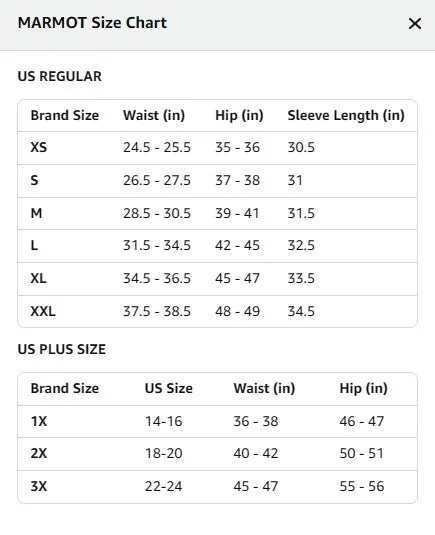Click the 2X plus size row label
435x535 pixels.
click(x=39, y=453)
